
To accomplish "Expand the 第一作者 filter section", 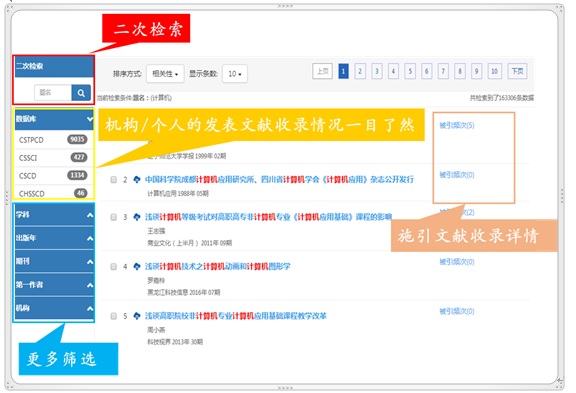I will click(54, 285).
